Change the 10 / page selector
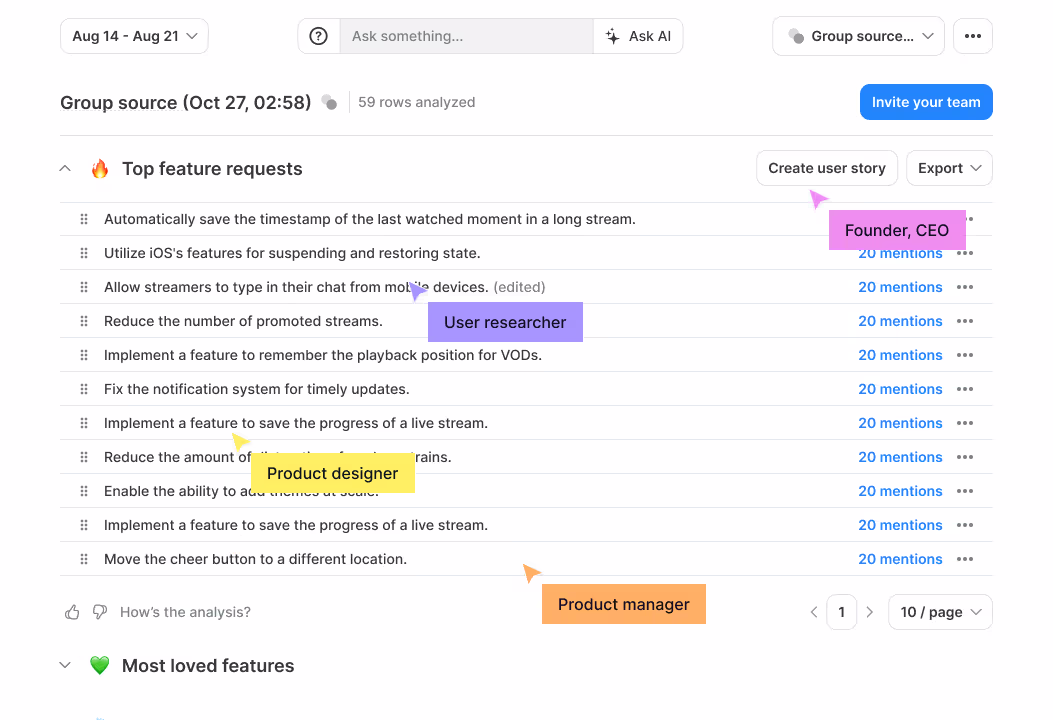The width and height of the screenshot is (1053, 720). point(940,612)
